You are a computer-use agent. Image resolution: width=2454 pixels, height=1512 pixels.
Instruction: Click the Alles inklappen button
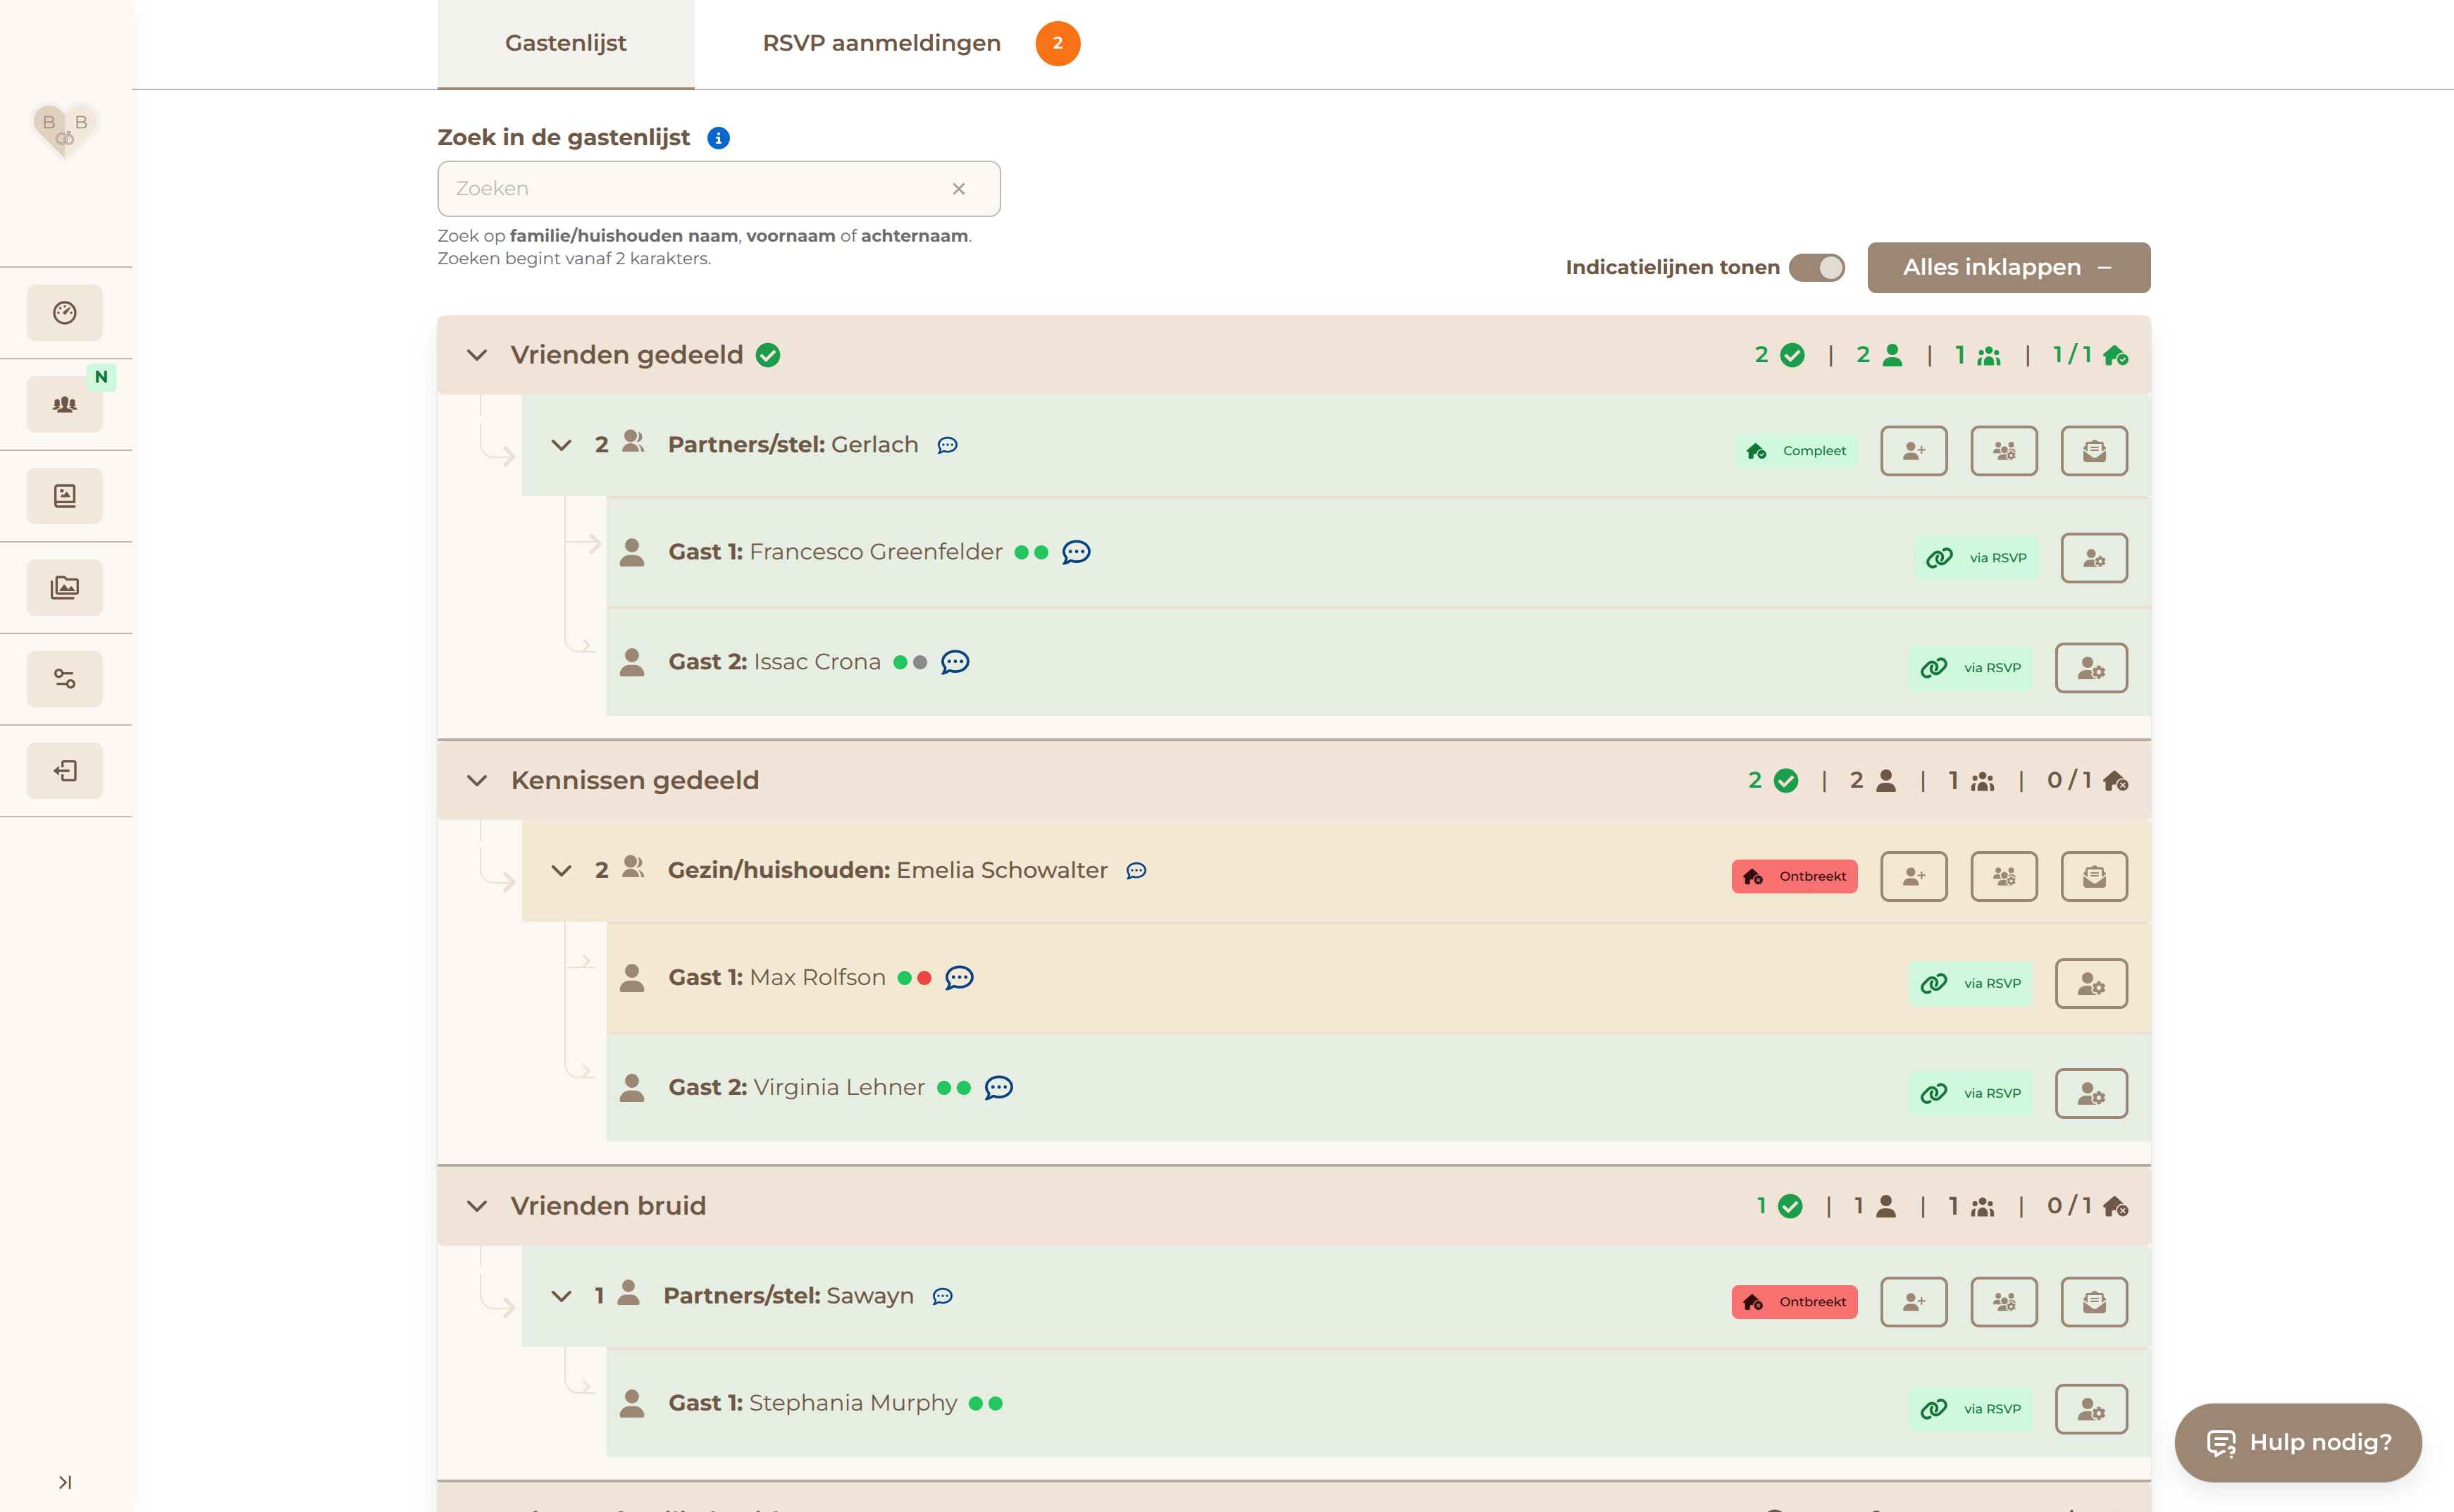click(2009, 268)
